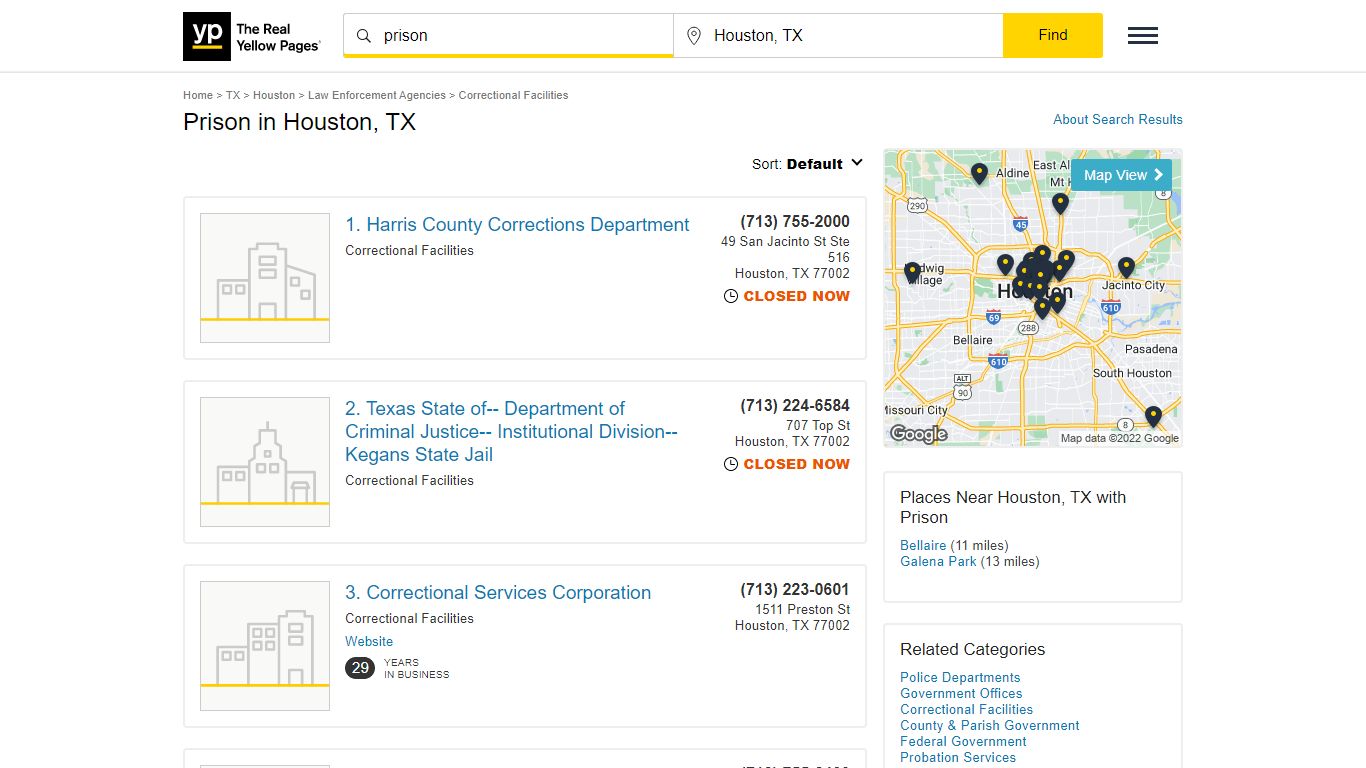The height and width of the screenshot is (768, 1366).
Task: Go to the Home breadcrumb
Action: pos(198,95)
